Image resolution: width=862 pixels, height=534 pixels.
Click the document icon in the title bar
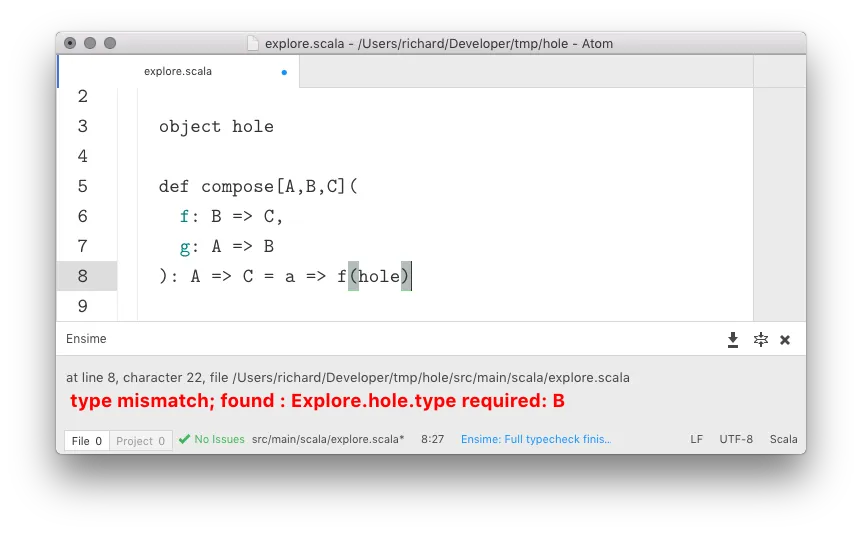[253, 43]
